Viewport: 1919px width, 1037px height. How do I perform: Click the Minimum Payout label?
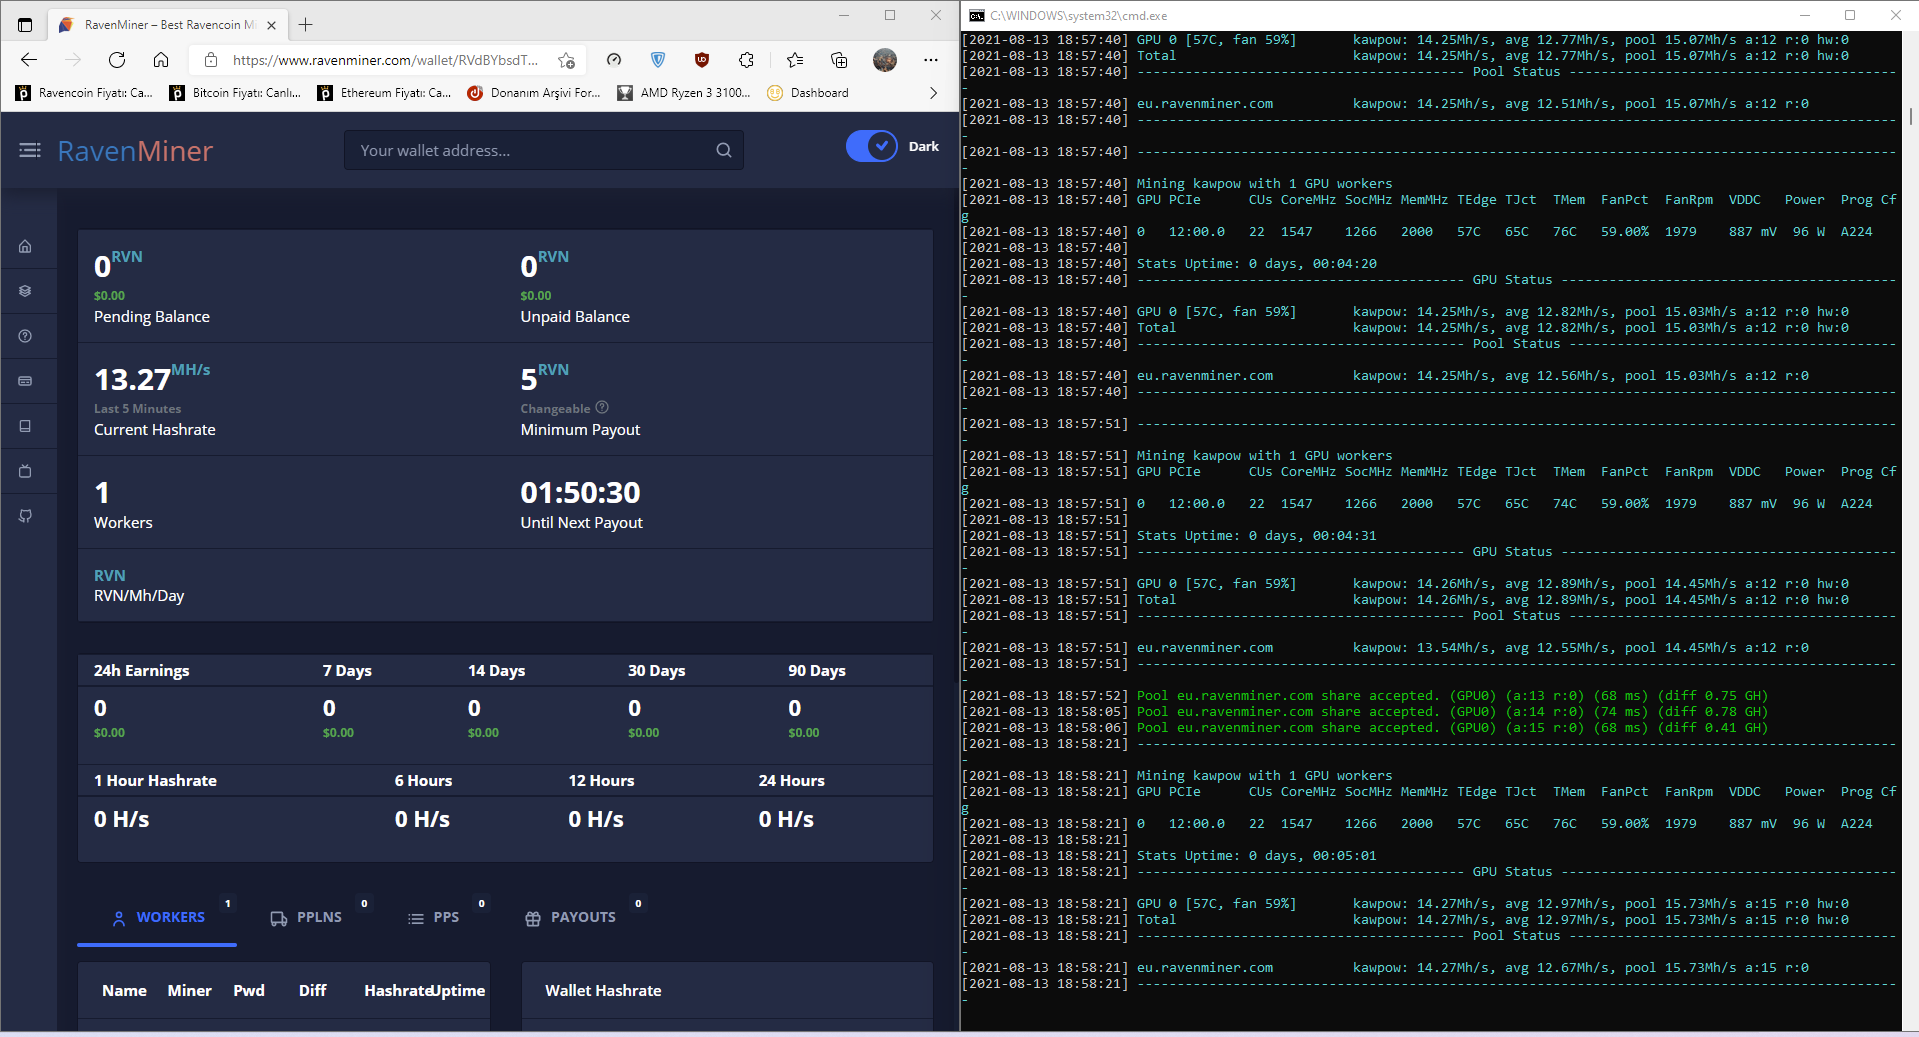coord(580,430)
